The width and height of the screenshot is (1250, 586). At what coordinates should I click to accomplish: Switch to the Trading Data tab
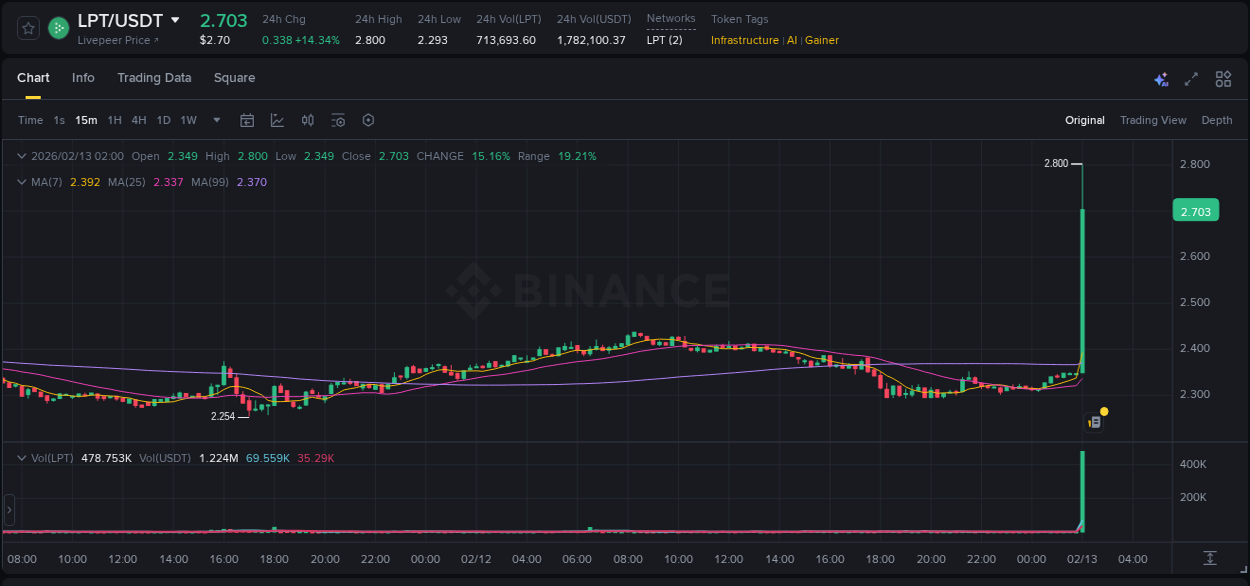click(154, 78)
